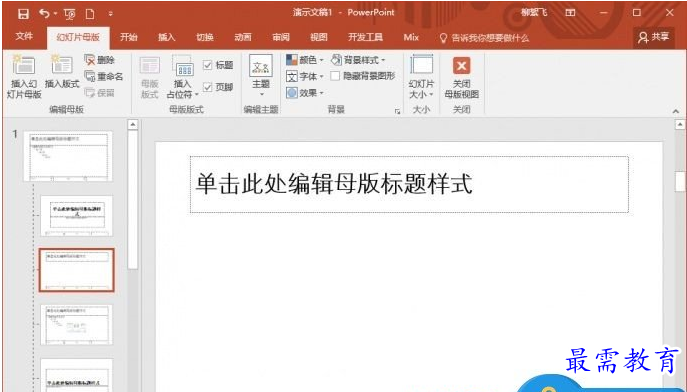This screenshot has height=392, width=687.
Task: Open the 切换 tab
Action: [205, 38]
